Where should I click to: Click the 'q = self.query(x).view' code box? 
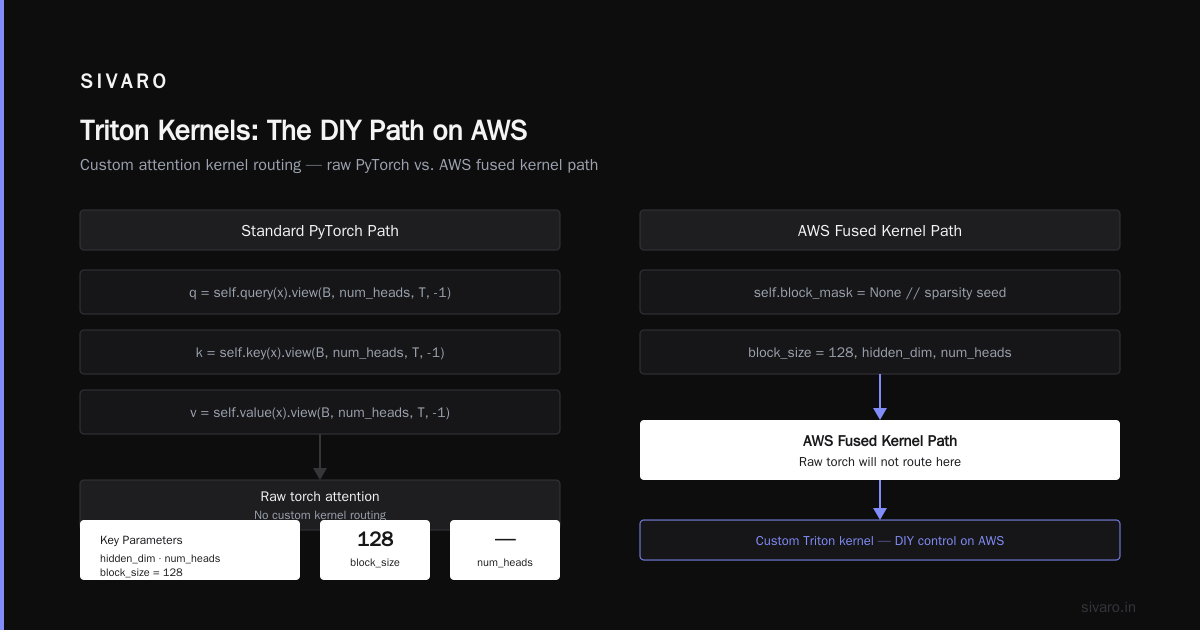click(320, 292)
